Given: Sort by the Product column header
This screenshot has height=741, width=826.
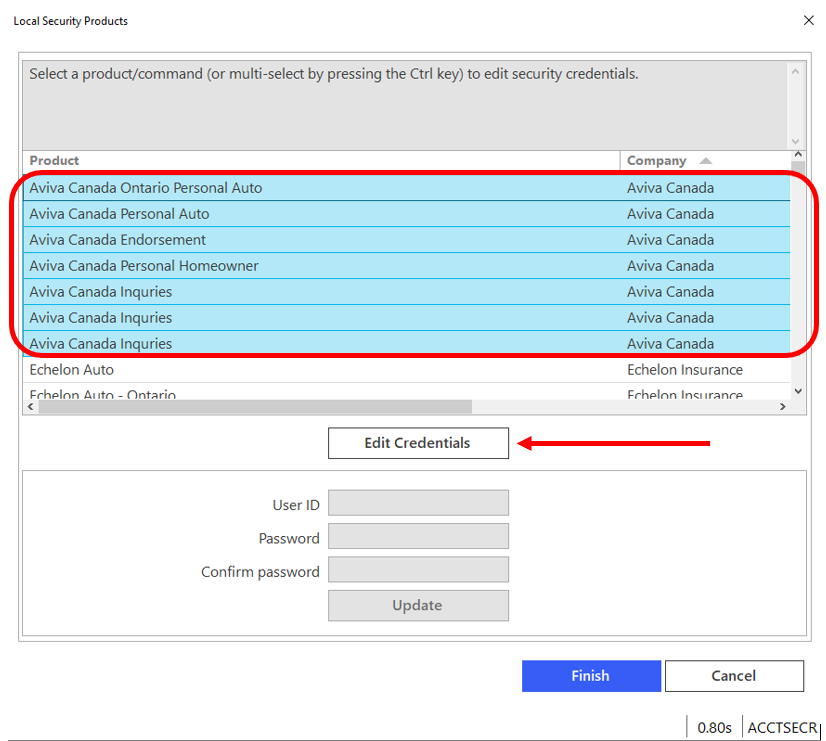Looking at the screenshot, I should [321, 161].
